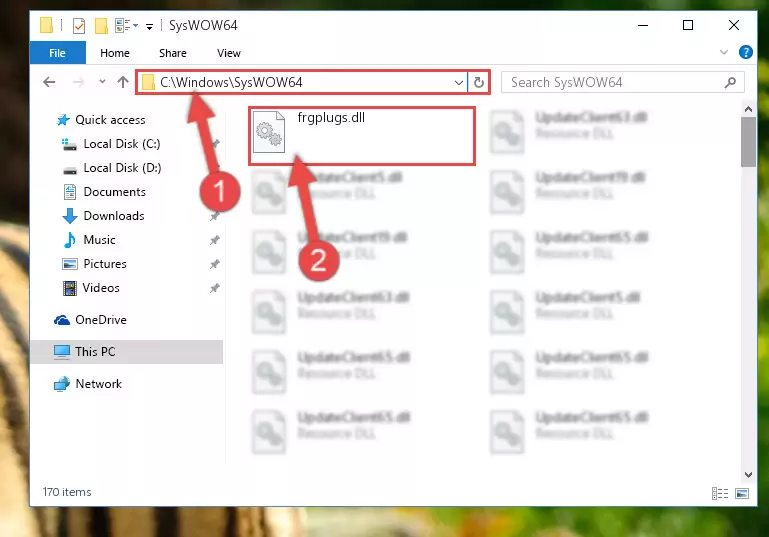This screenshot has height=537, width=769.
Task: Click the Quick access star icon
Action: point(63,120)
